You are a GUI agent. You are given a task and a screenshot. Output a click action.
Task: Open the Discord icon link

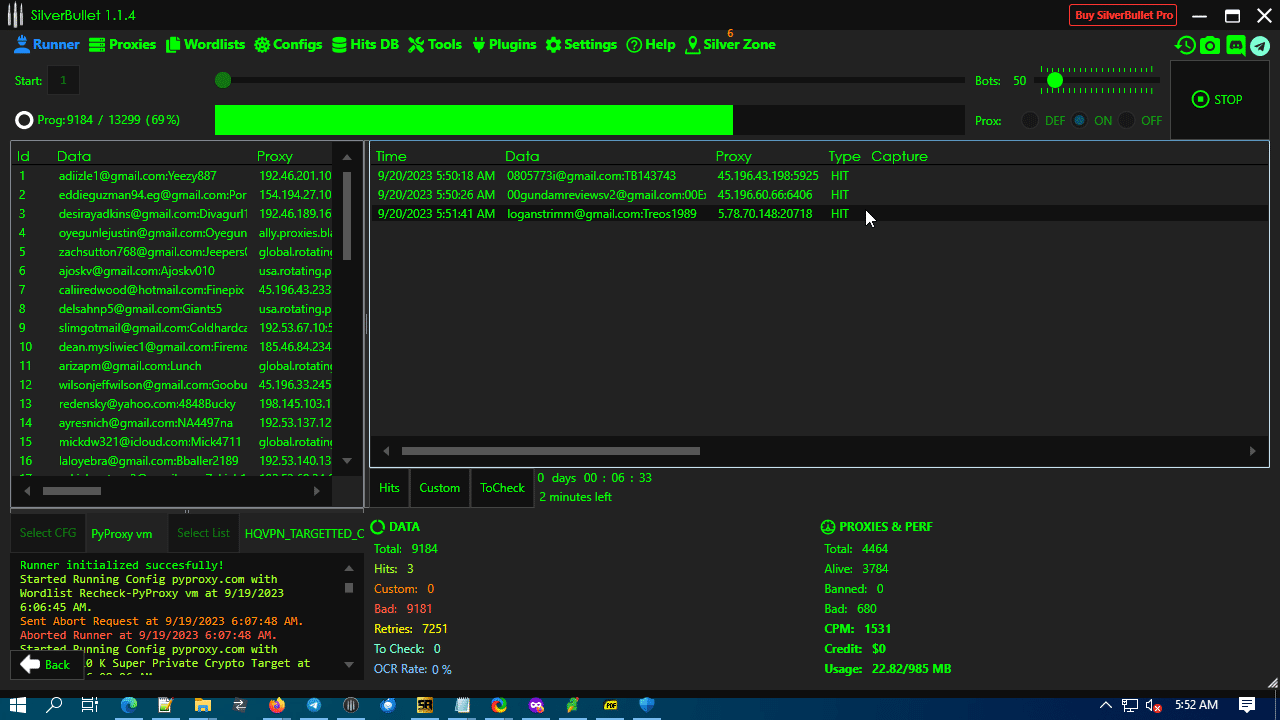point(1236,45)
